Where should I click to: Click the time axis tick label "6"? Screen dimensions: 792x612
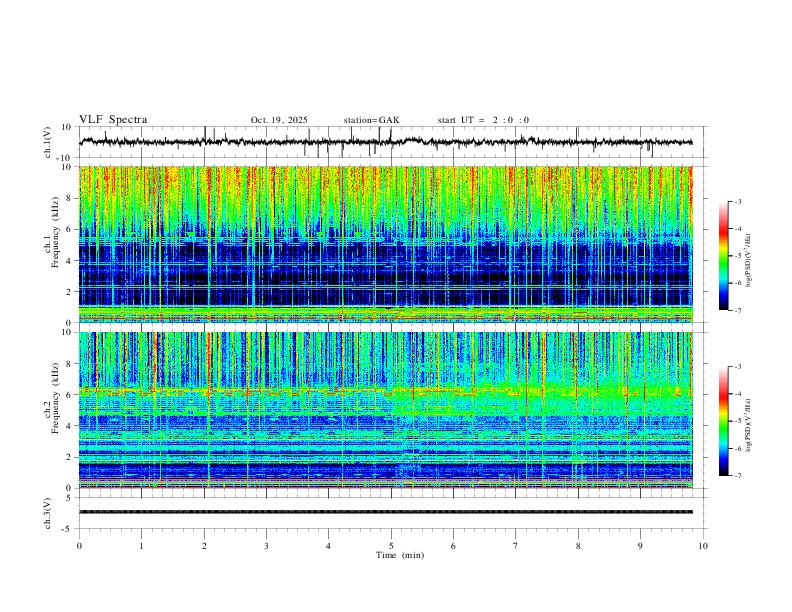tap(453, 546)
